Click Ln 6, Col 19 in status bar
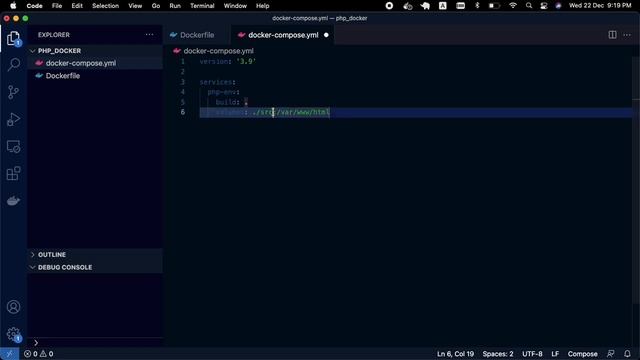Screen dimensions: 640x360 [x=455, y=354]
